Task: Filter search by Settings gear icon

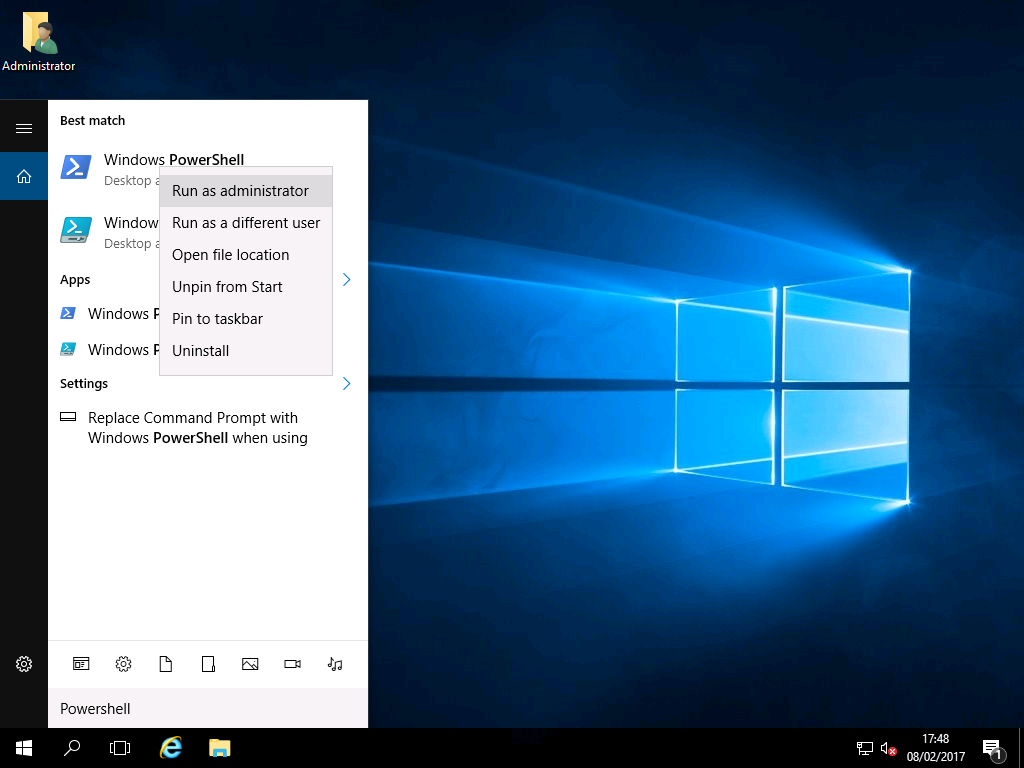Action: tap(123, 664)
